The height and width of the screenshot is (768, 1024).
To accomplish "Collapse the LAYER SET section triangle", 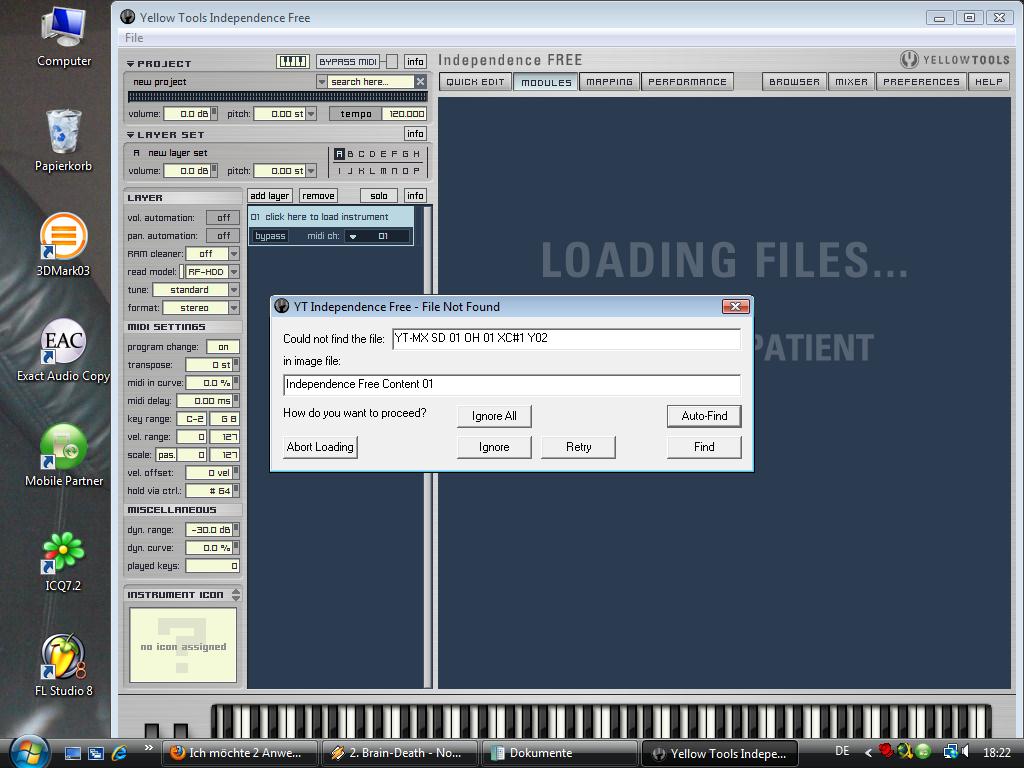I will pos(131,135).
